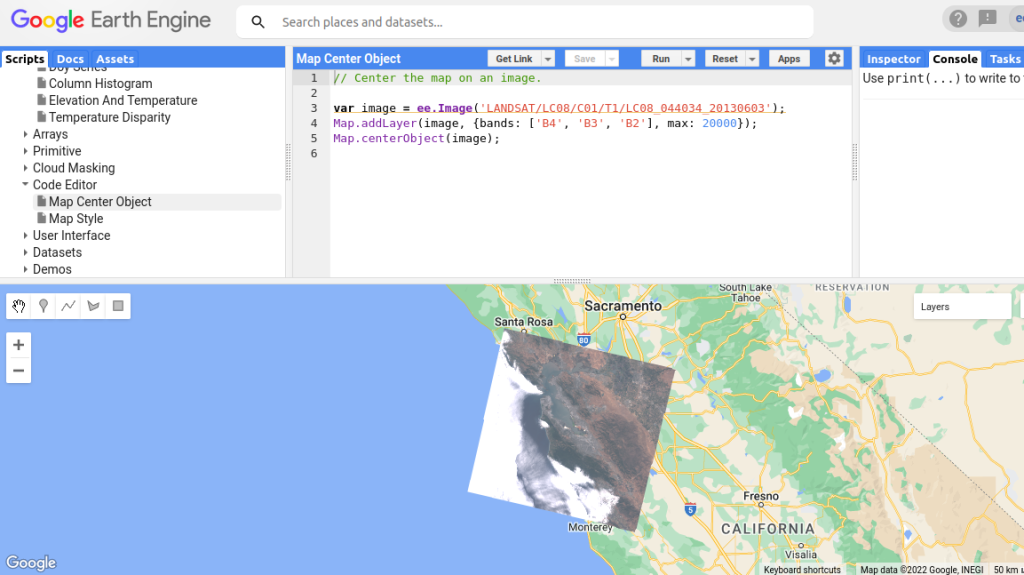Viewport: 1024px width, 575px height.
Task: Expand the Cloud Masking folder
Action: tap(25, 168)
